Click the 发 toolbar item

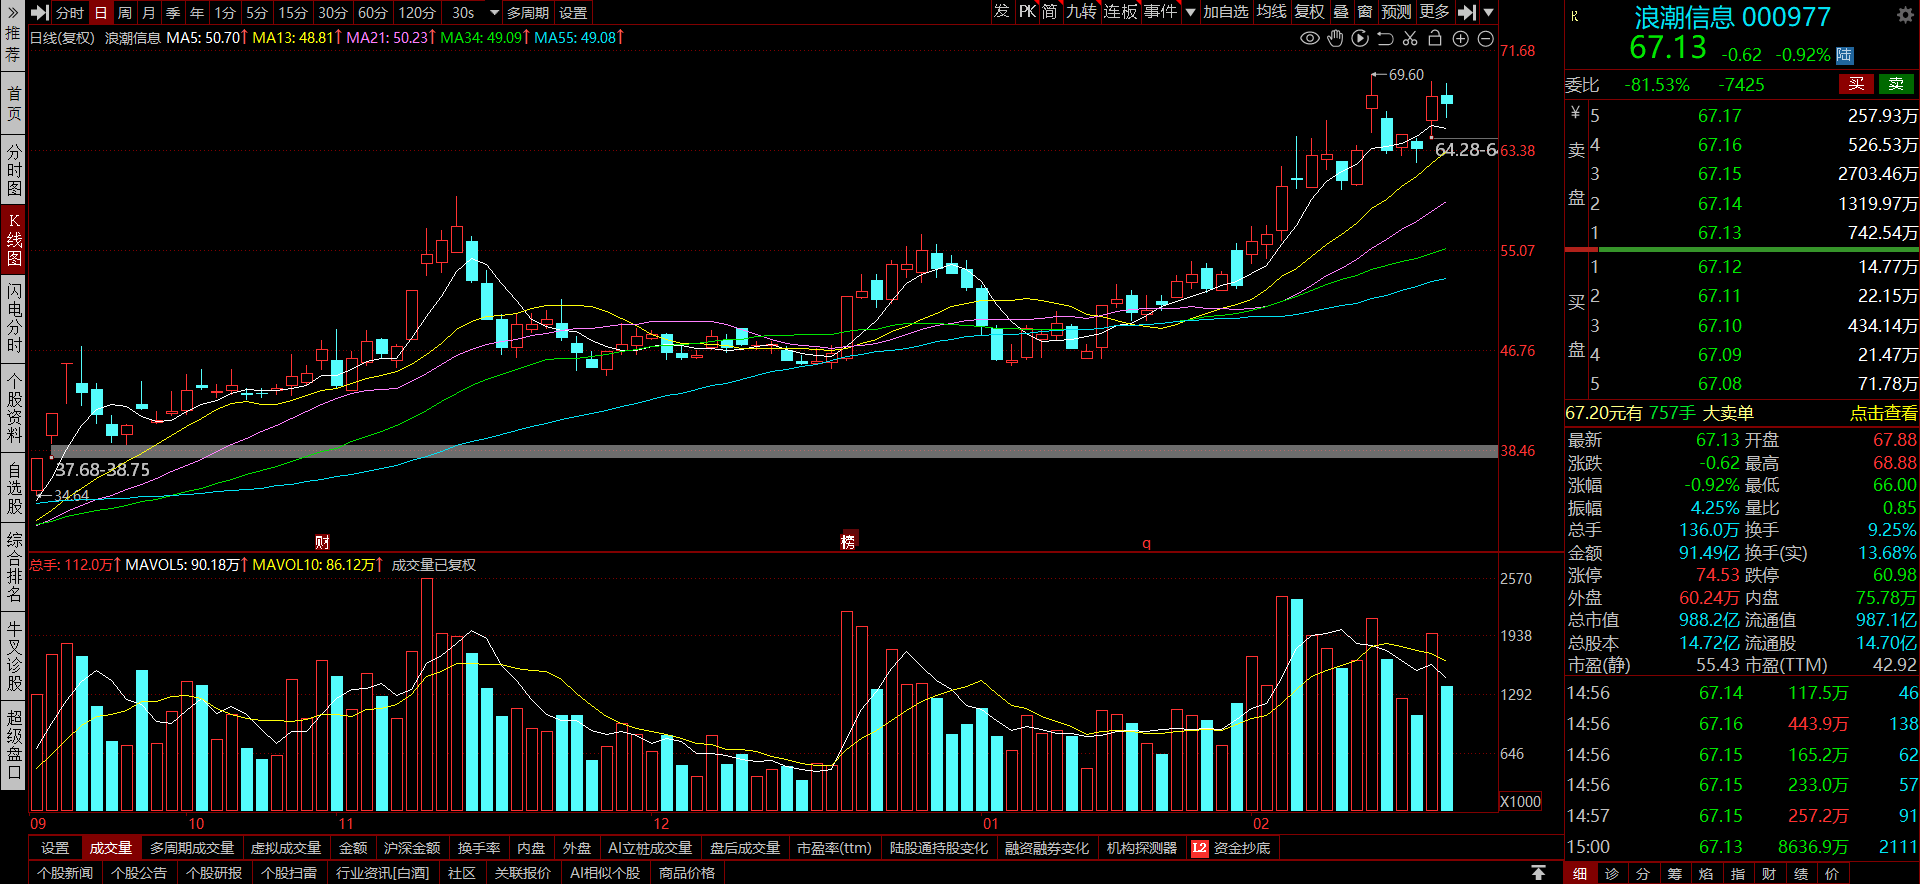pos(1002,12)
